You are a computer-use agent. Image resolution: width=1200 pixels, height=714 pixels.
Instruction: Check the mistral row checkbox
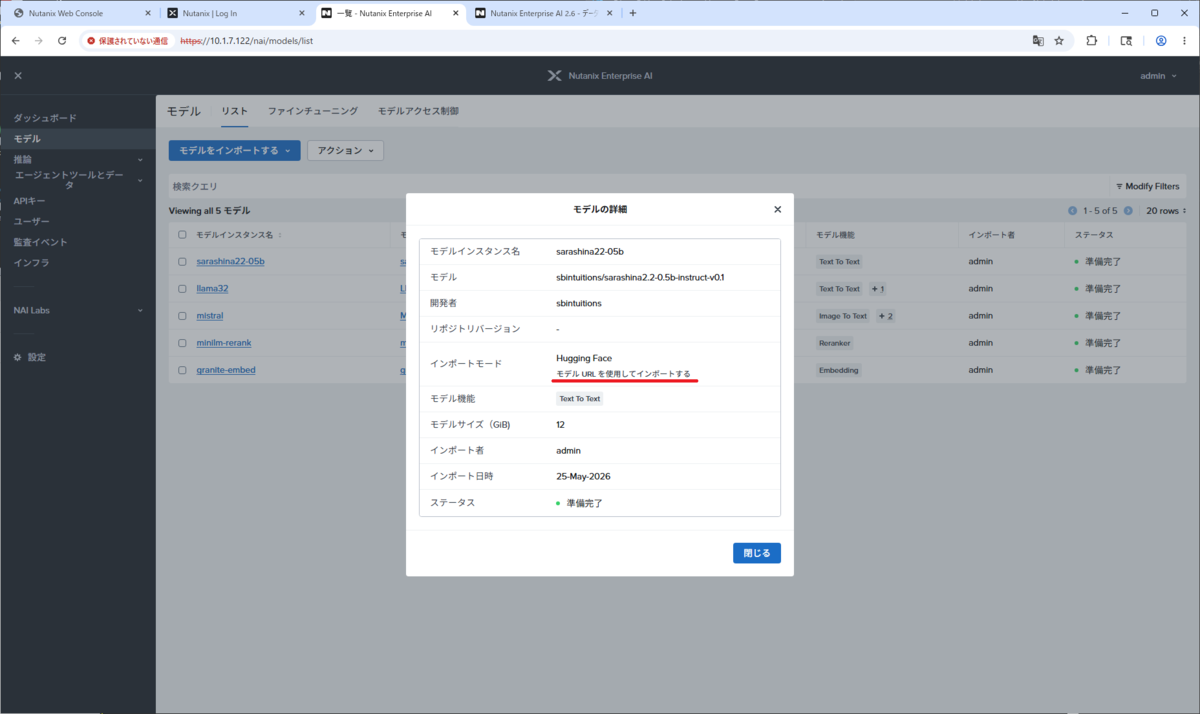(x=182, y=316)
